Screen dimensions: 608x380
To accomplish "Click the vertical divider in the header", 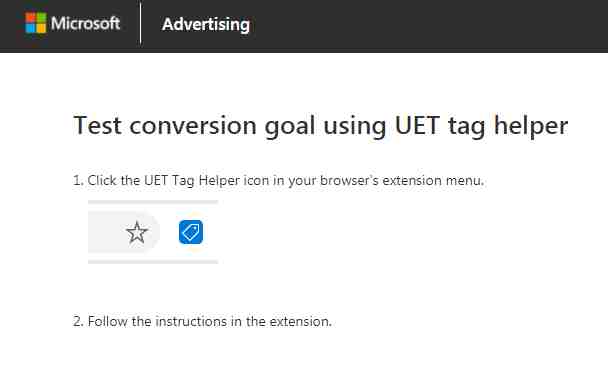I will 140,23.
